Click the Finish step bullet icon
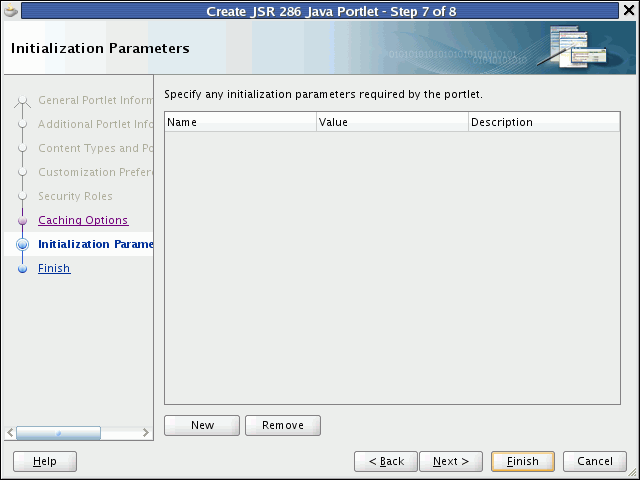The image size is (640, 480). coord(22,269)
